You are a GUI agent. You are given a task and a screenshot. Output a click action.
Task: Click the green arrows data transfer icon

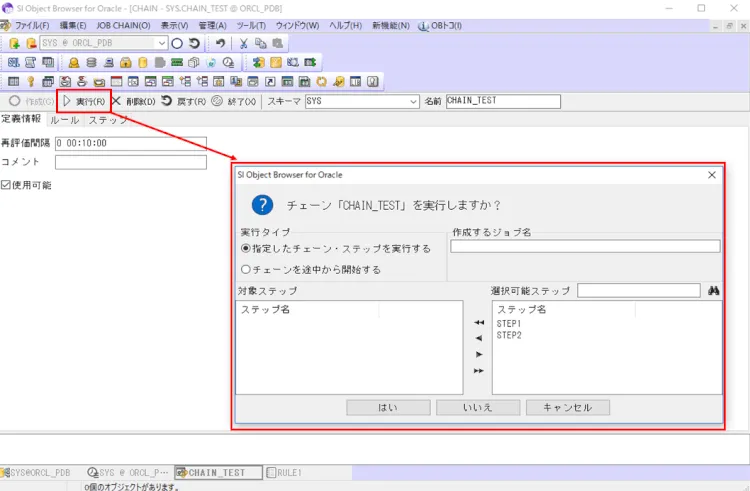point(310,62)
